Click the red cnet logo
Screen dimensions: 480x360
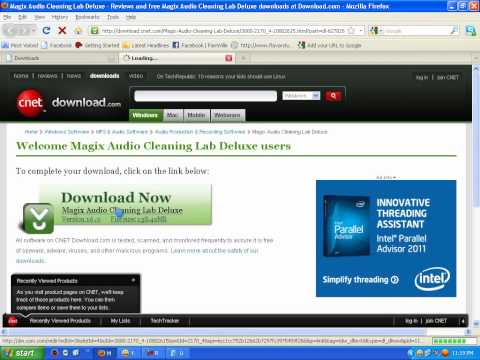30,103
